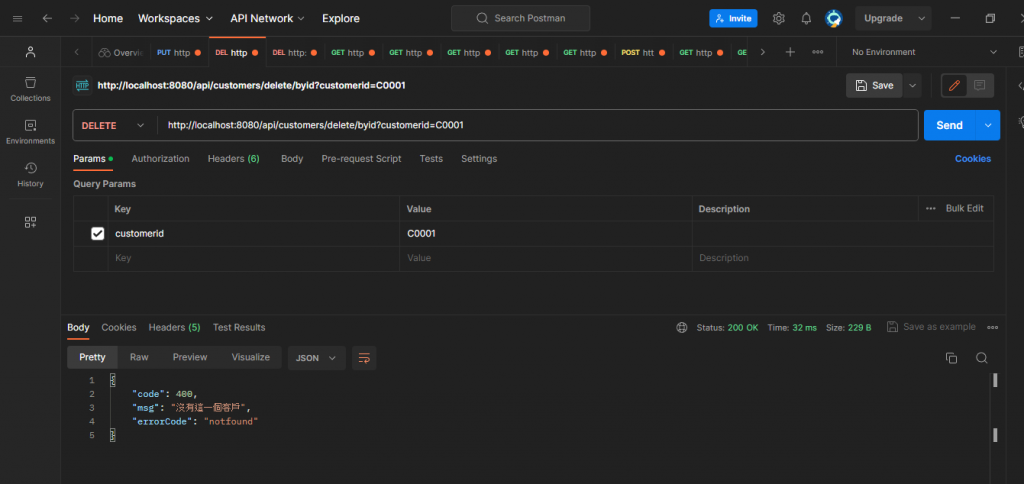
Task: Open Collections in the sidebar
Action: pos(30,89)
